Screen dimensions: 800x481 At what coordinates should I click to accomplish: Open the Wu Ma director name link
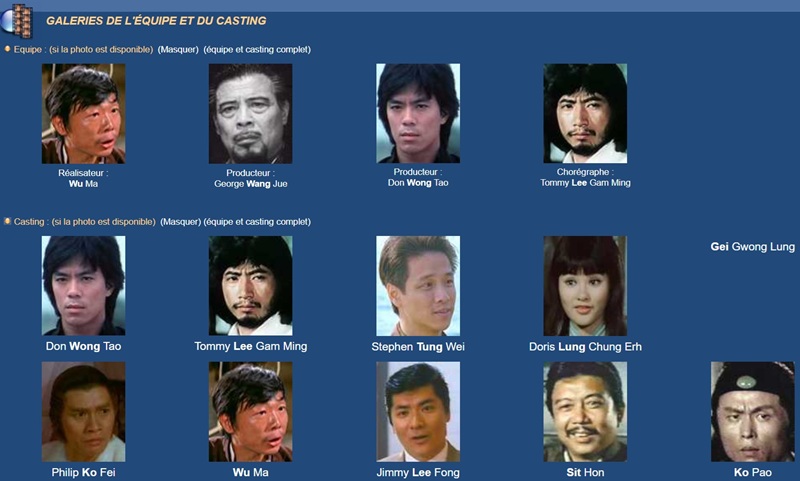point(84,184)
